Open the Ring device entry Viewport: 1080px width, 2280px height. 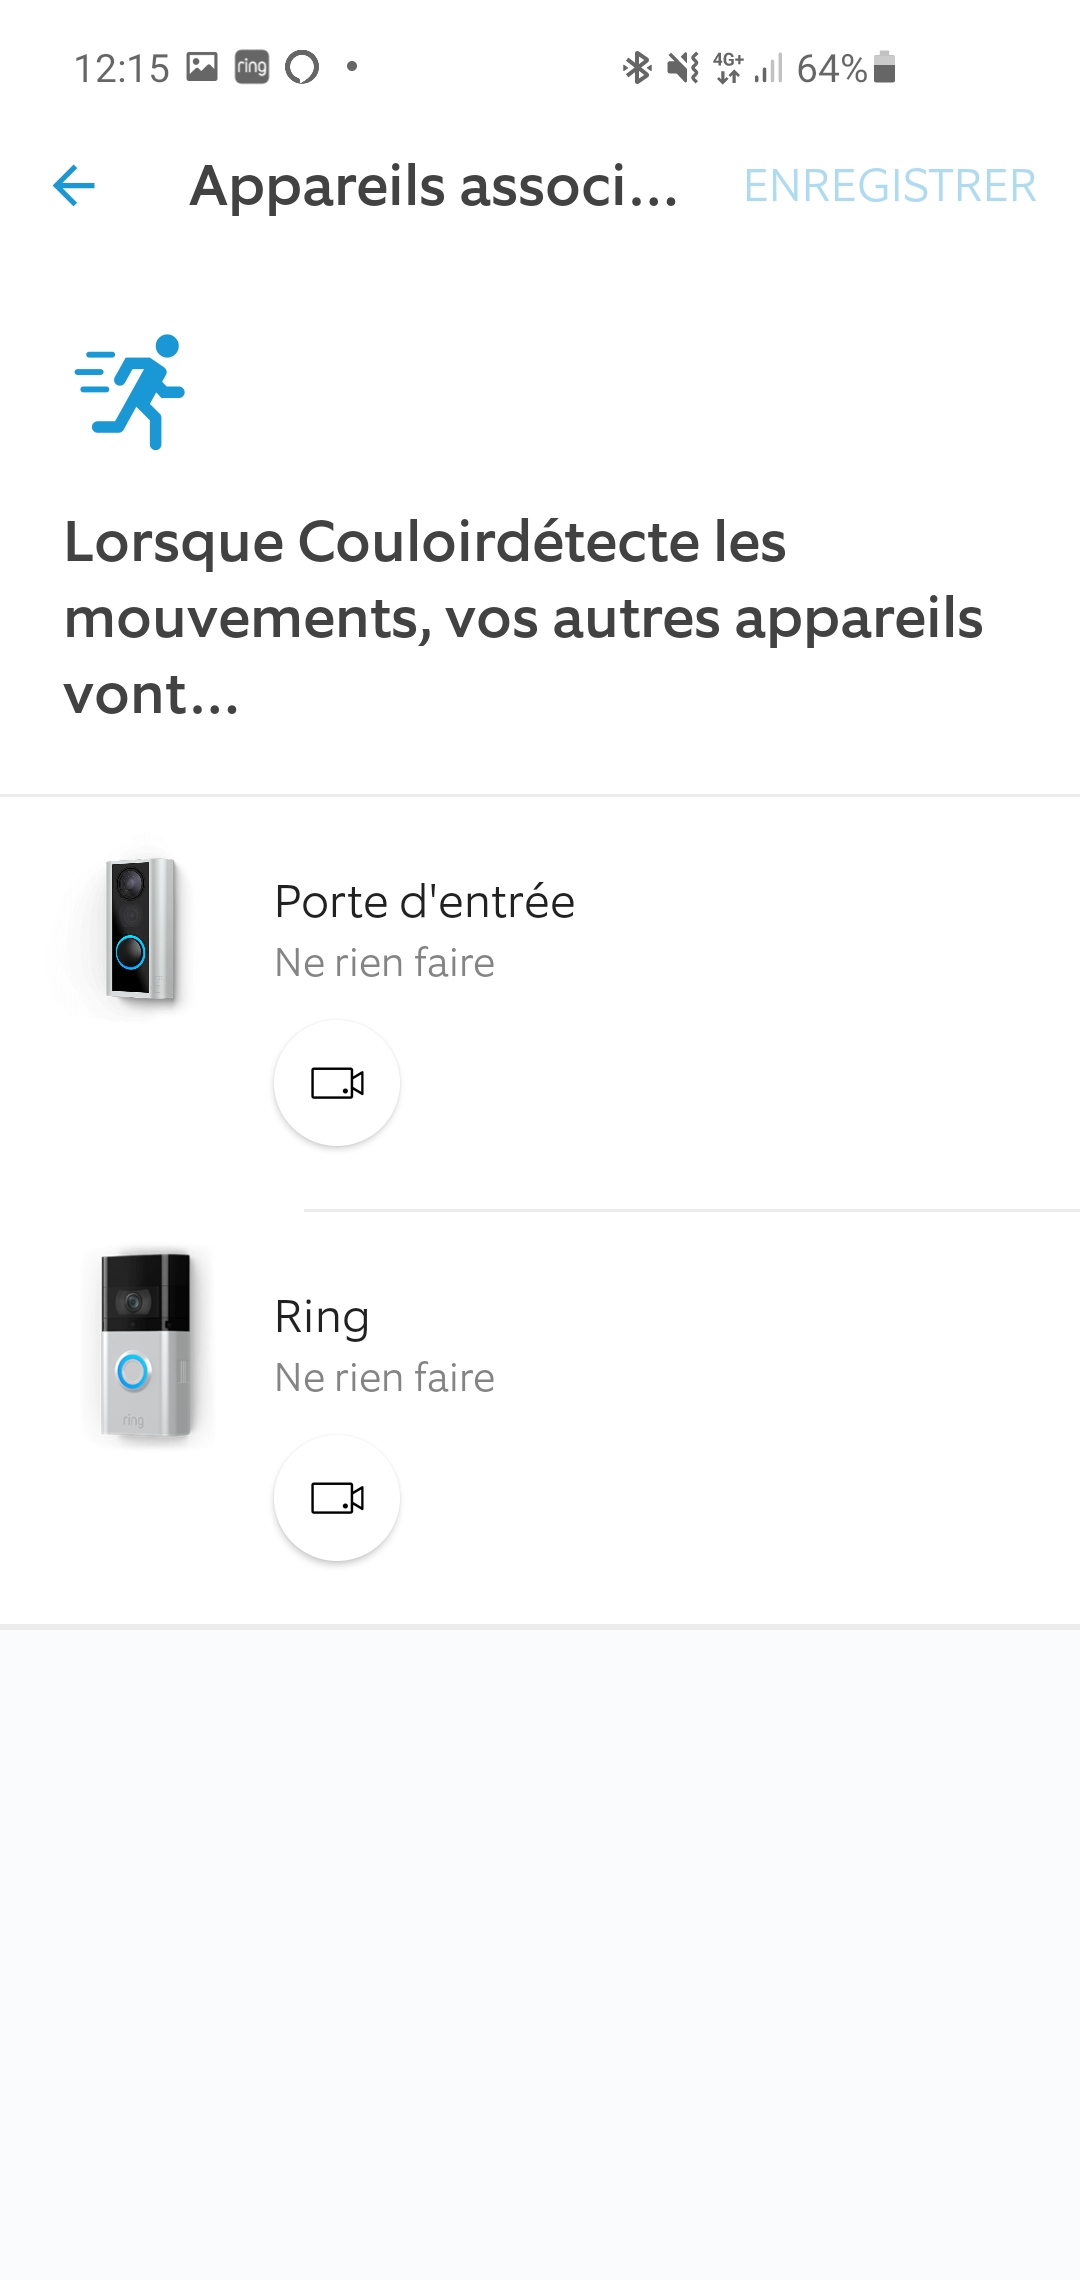[x=322, y=1317]
